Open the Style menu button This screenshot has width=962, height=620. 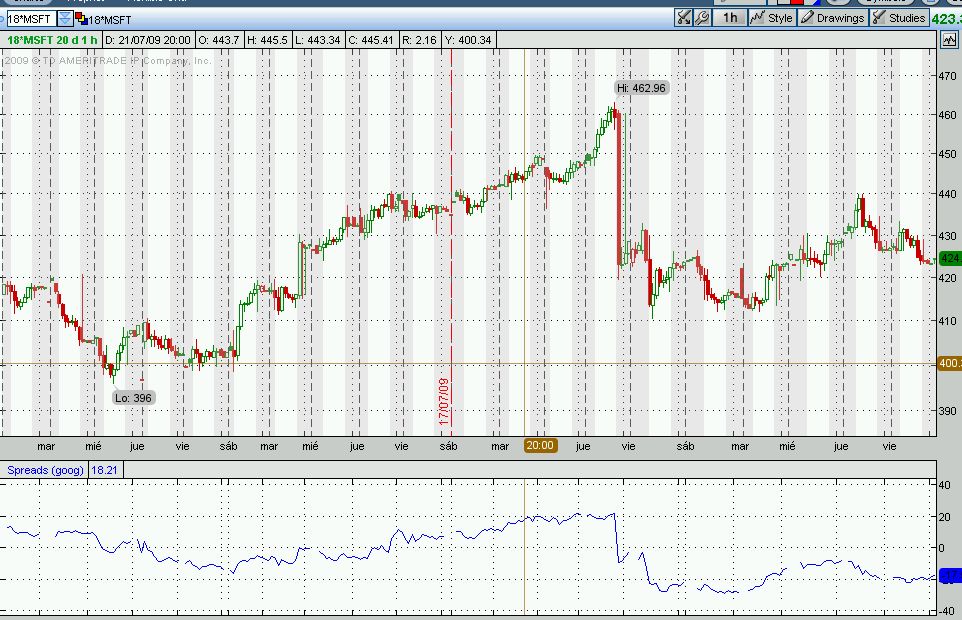click(x=772, y=18)
